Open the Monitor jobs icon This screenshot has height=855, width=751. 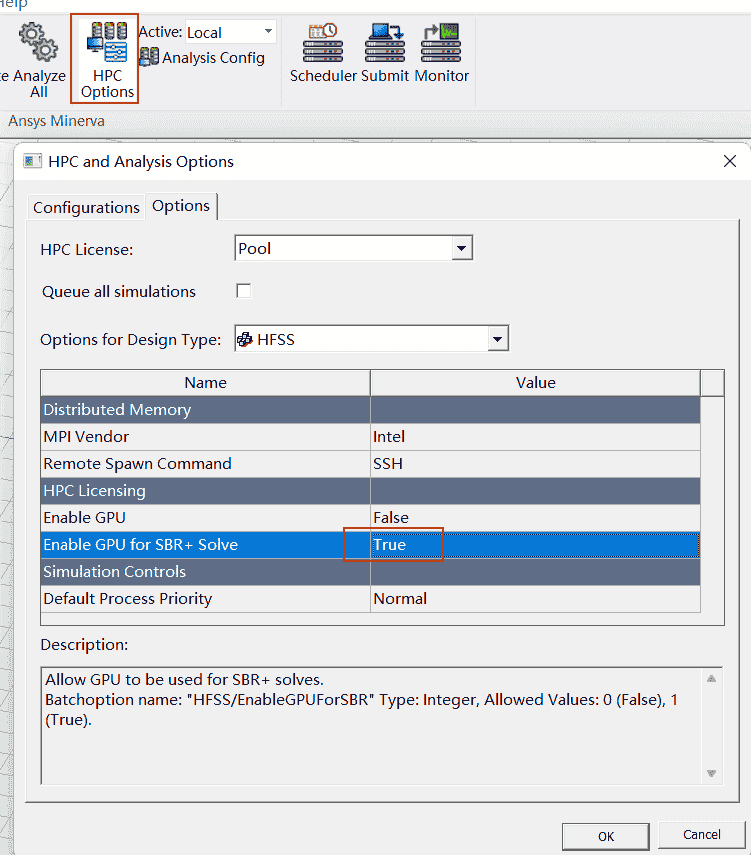(441, 43)
